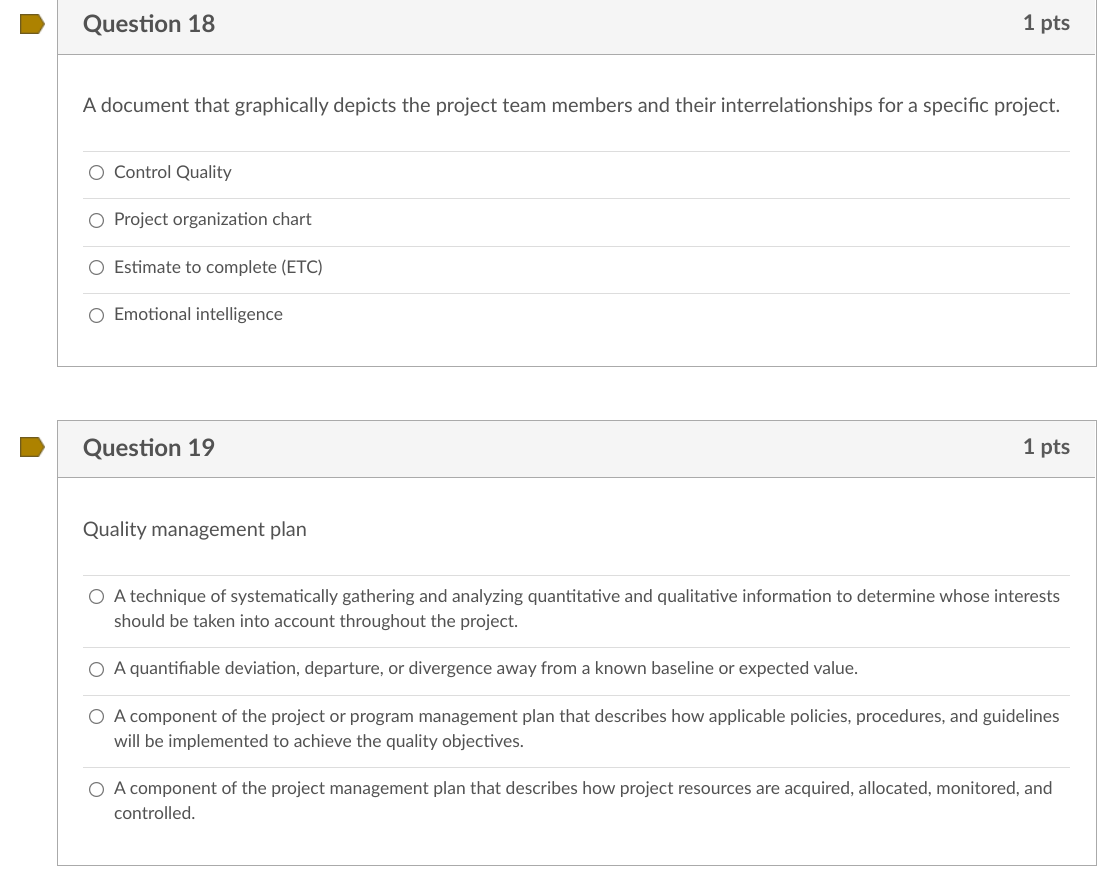Click the Question 19 header
The height and width of the screenshot is (876, 1108).
click(x=148, y=448)
